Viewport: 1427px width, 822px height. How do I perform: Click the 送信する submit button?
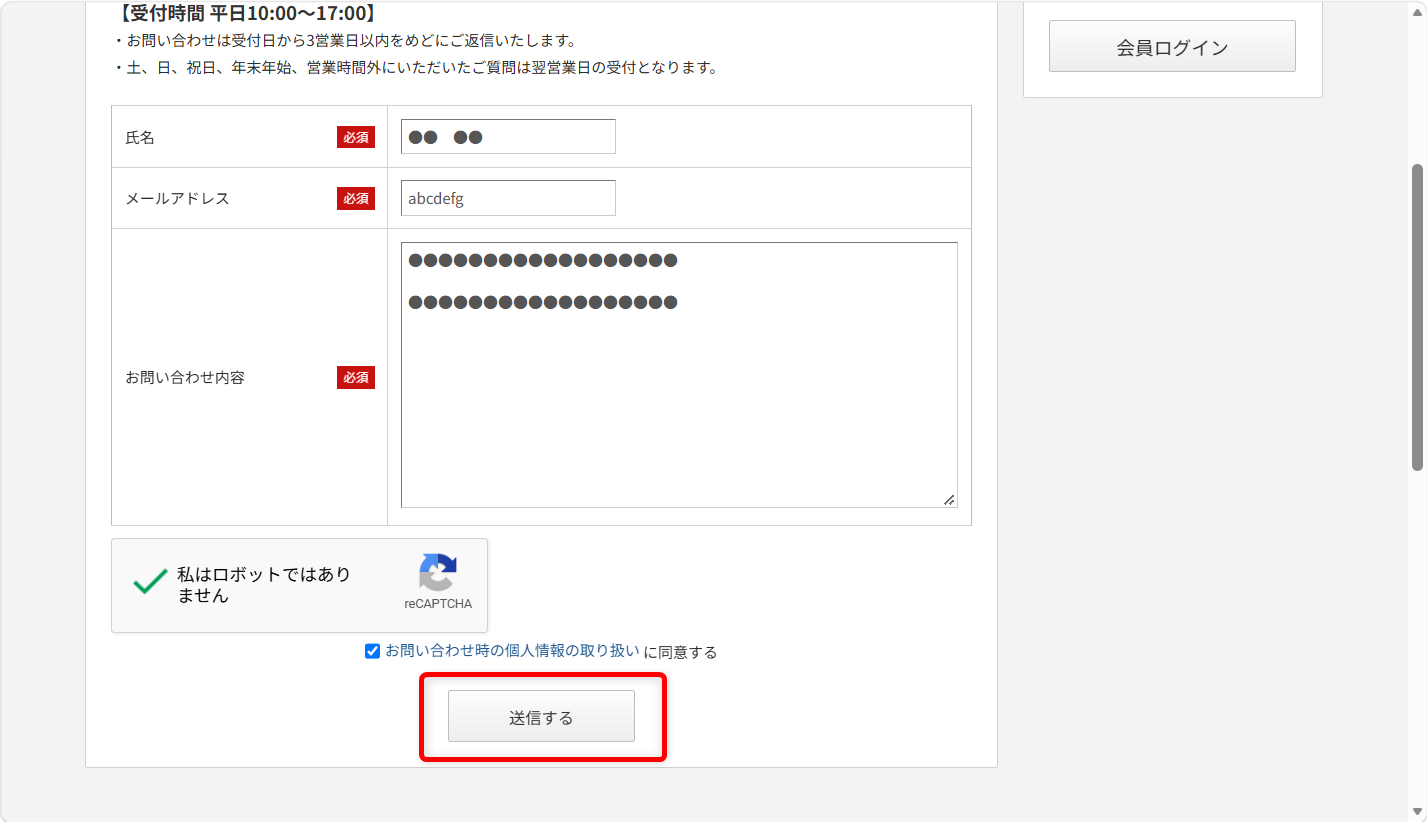pos(541,716)
